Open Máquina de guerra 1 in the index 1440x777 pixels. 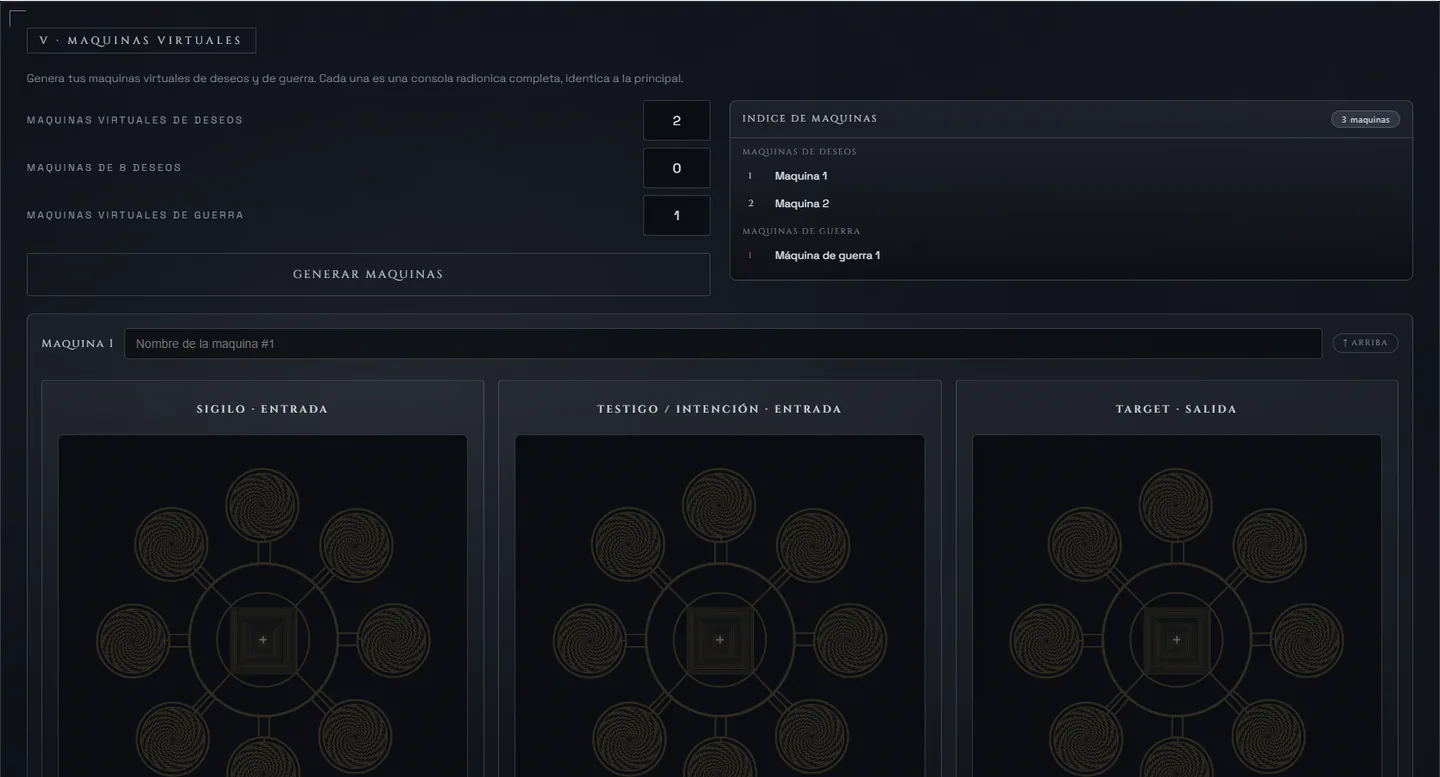[827, 255]
